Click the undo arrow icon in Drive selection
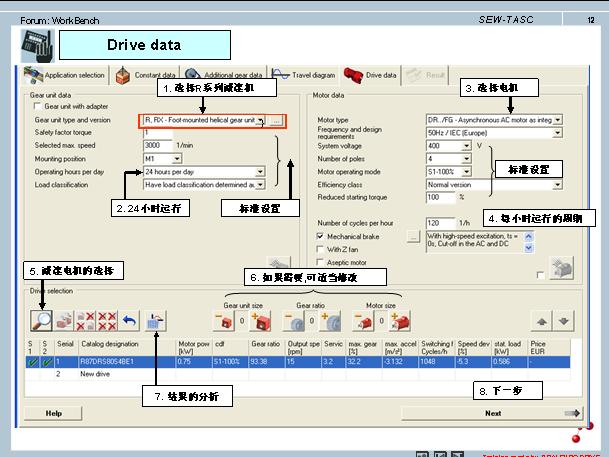The height and width of the screenshot is (457, 609). click(x=129, y=321)
